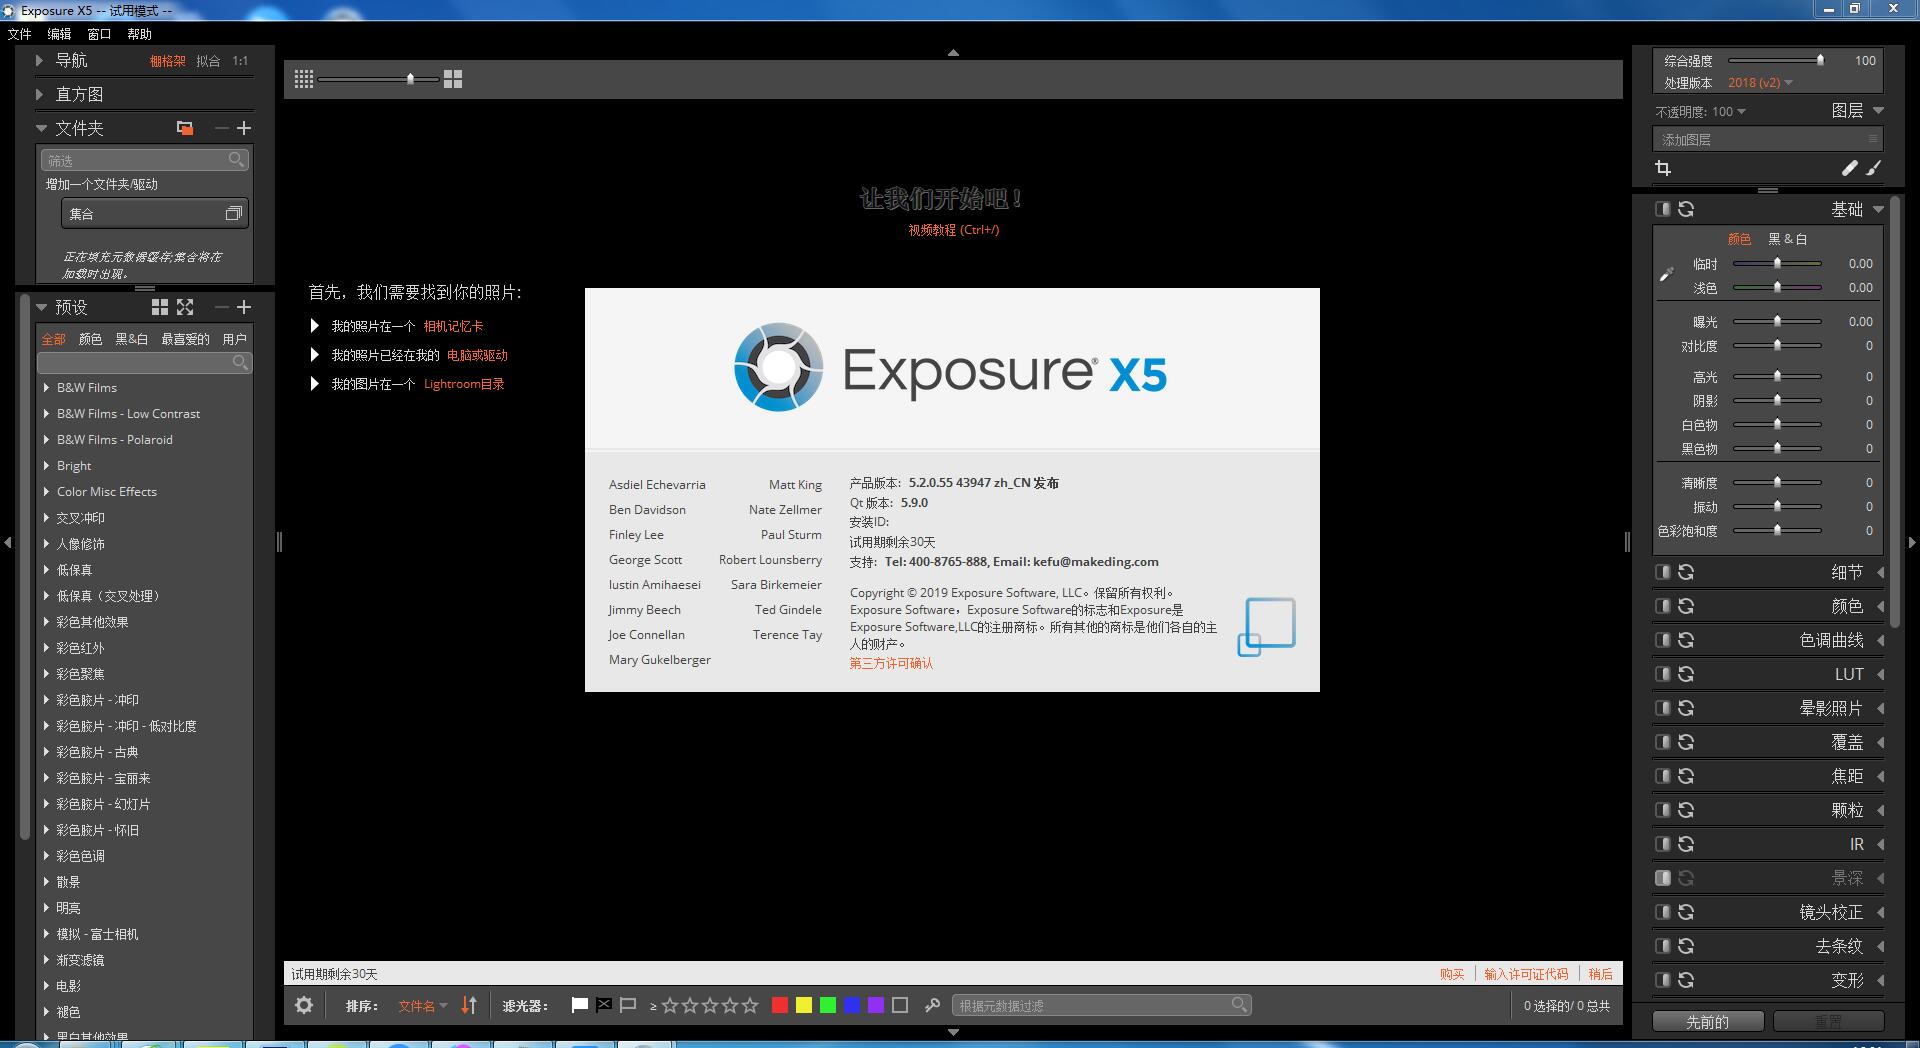Toggle the 去条纹 panel on/off
This screenshot has height=1048, width=1920.
pos(1662,946)
